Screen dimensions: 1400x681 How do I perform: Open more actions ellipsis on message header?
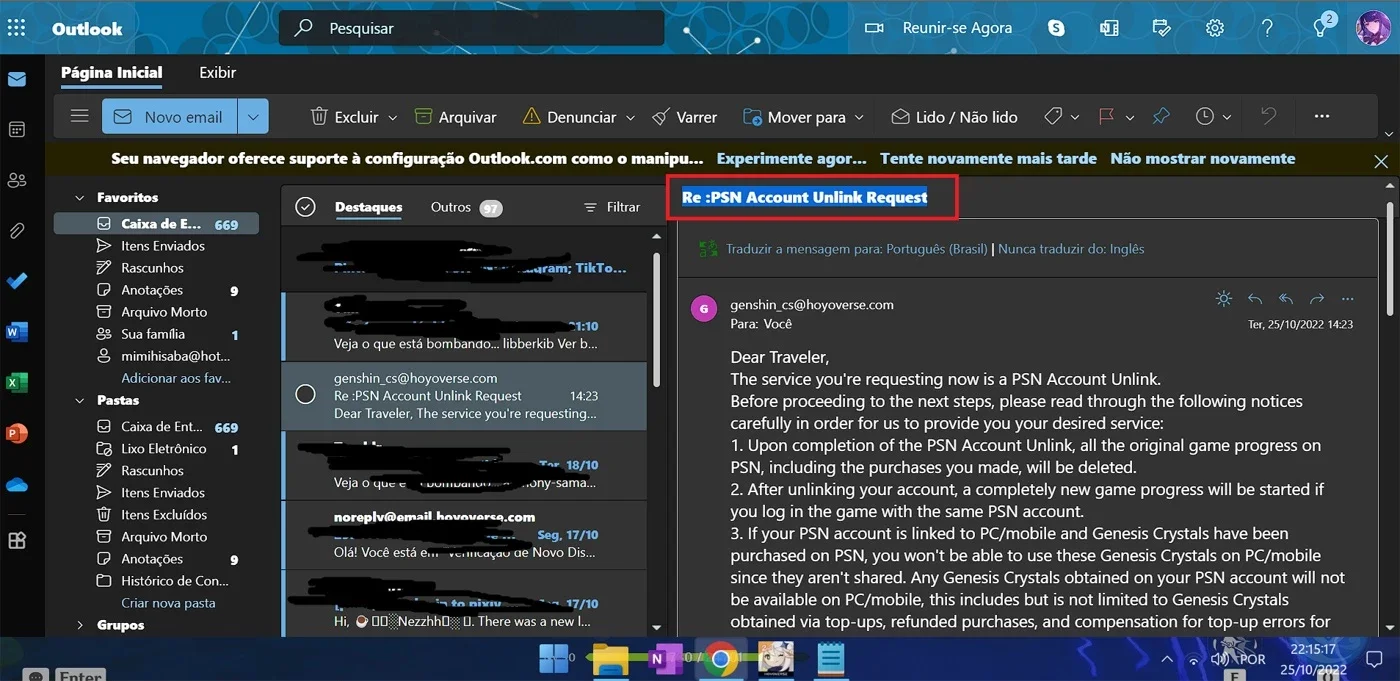[x=1348, y=299]
